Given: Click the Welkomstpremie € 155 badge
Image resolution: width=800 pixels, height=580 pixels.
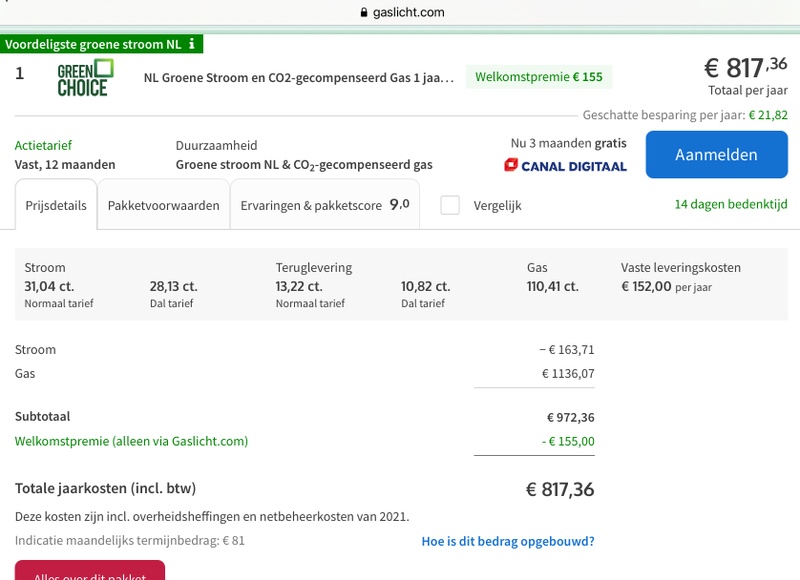Looking at the screenshot, I should 539,77.
